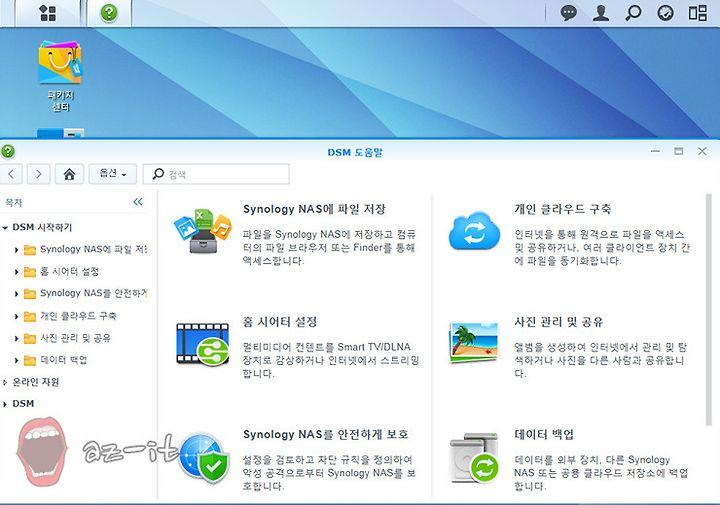720x505 pixels.
Task: Expand the 홈 시어터 설정 tree arrow
Action: [x=16, y=272]
